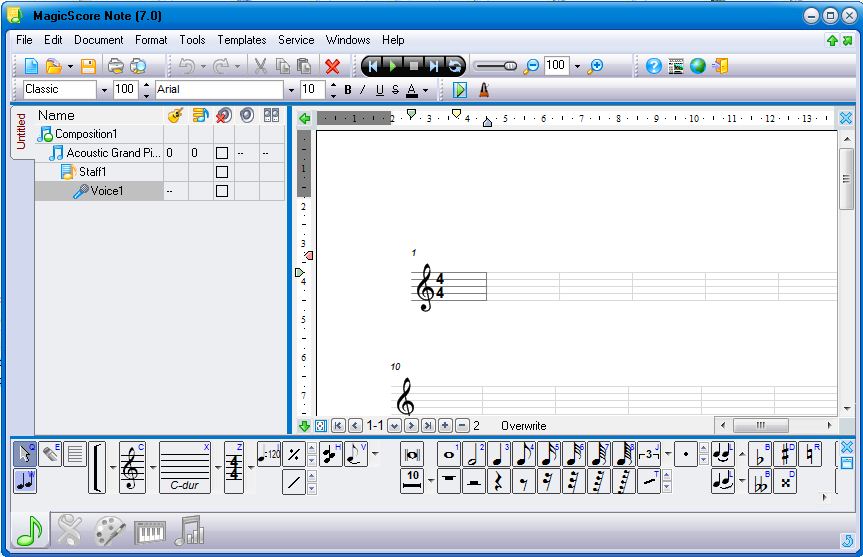Click the treble clef button
This screenshot has width=863, height=557.
132,468
